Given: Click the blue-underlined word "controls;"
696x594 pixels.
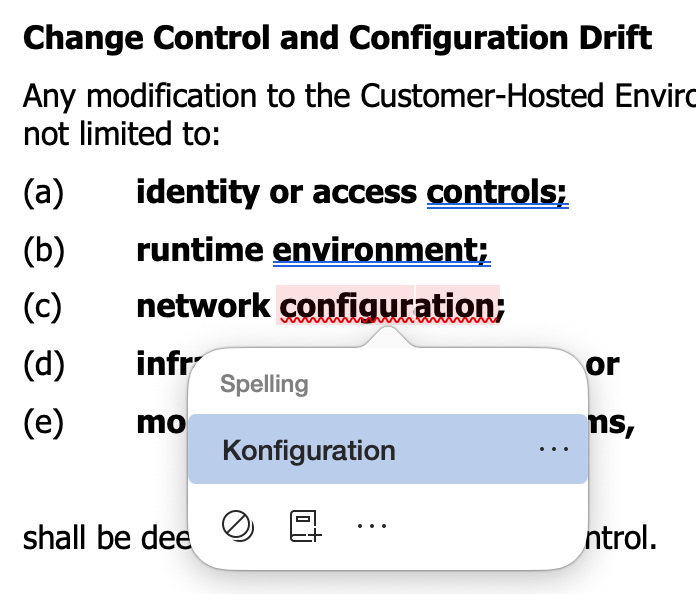Looking at the screenshot, I should click(x=497, y=192).
